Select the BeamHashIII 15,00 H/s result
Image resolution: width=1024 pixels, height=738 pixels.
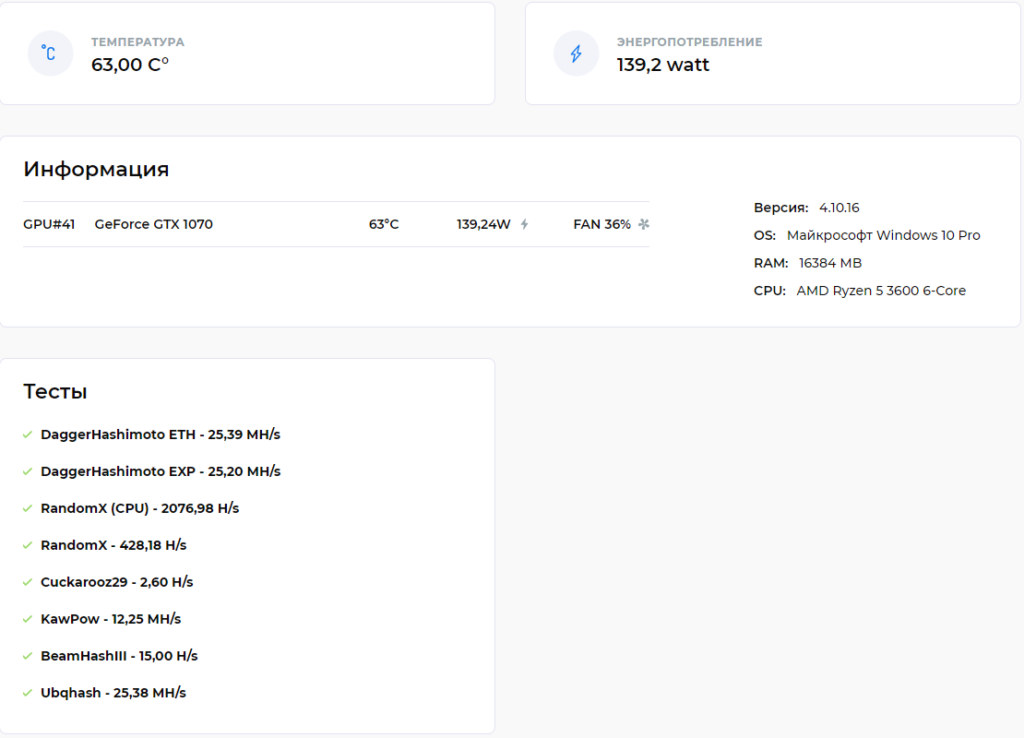pos(119,656)
